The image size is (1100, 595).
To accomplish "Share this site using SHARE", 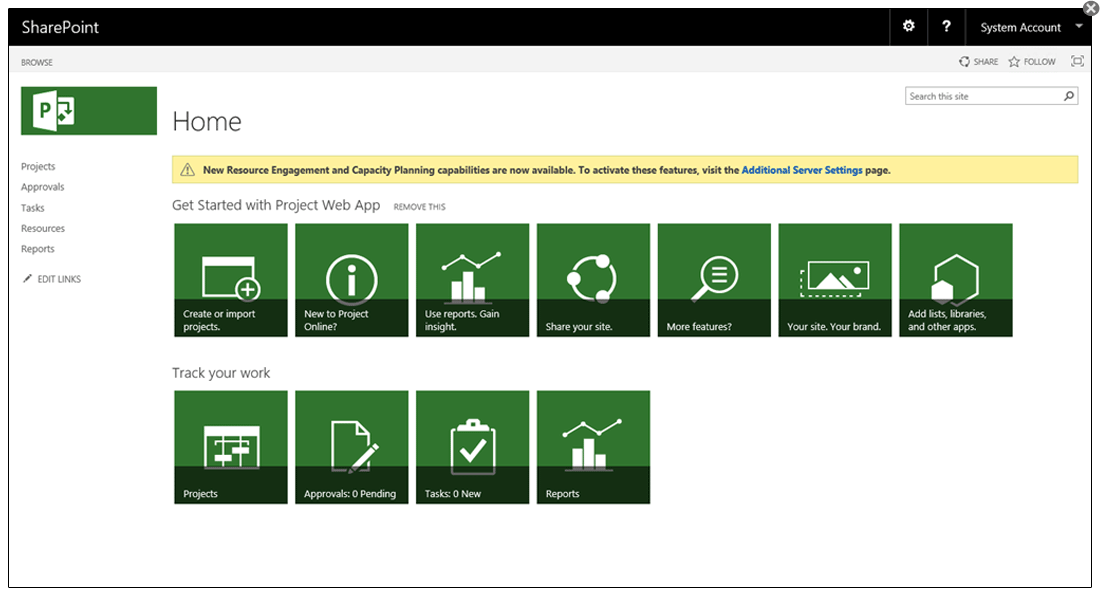I will tap(979, 62).
